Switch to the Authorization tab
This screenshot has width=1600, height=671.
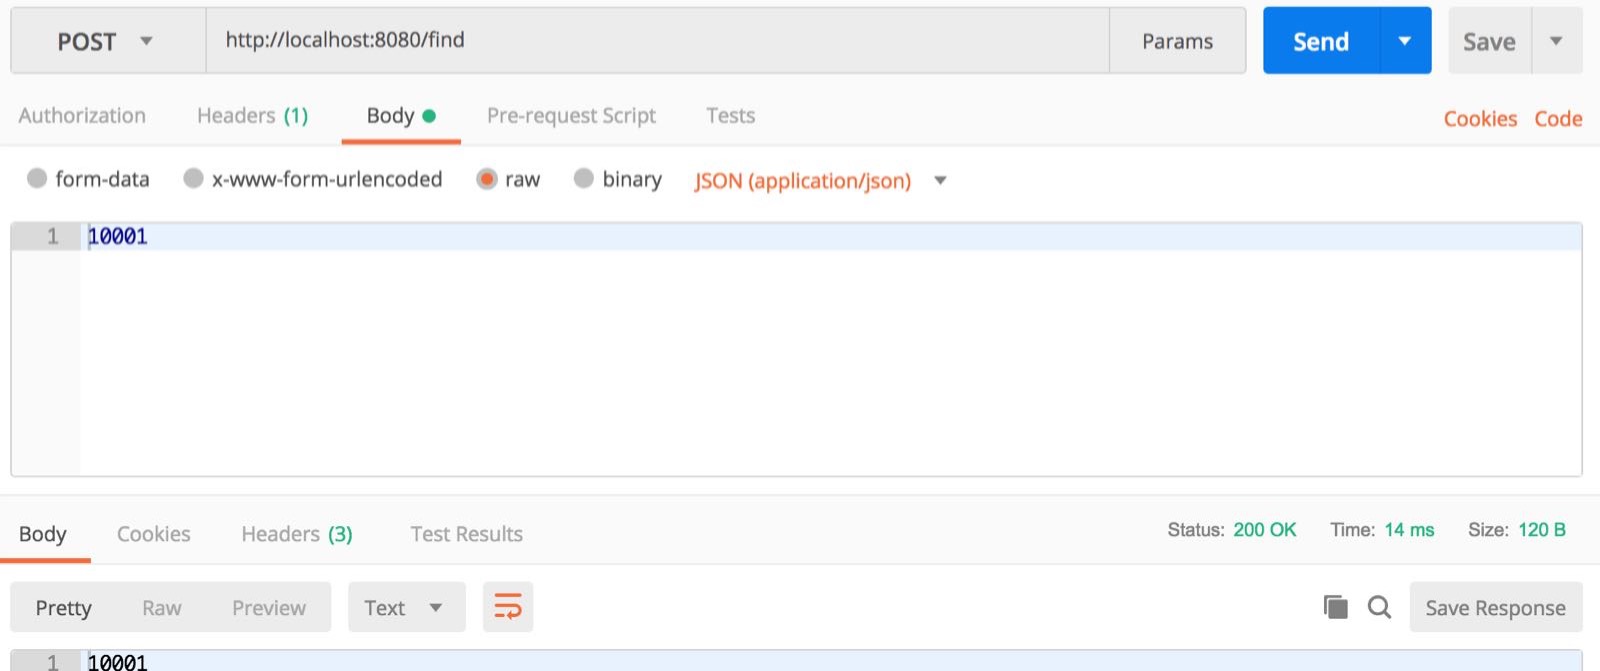pyautogui.click(x=82, y=116)
